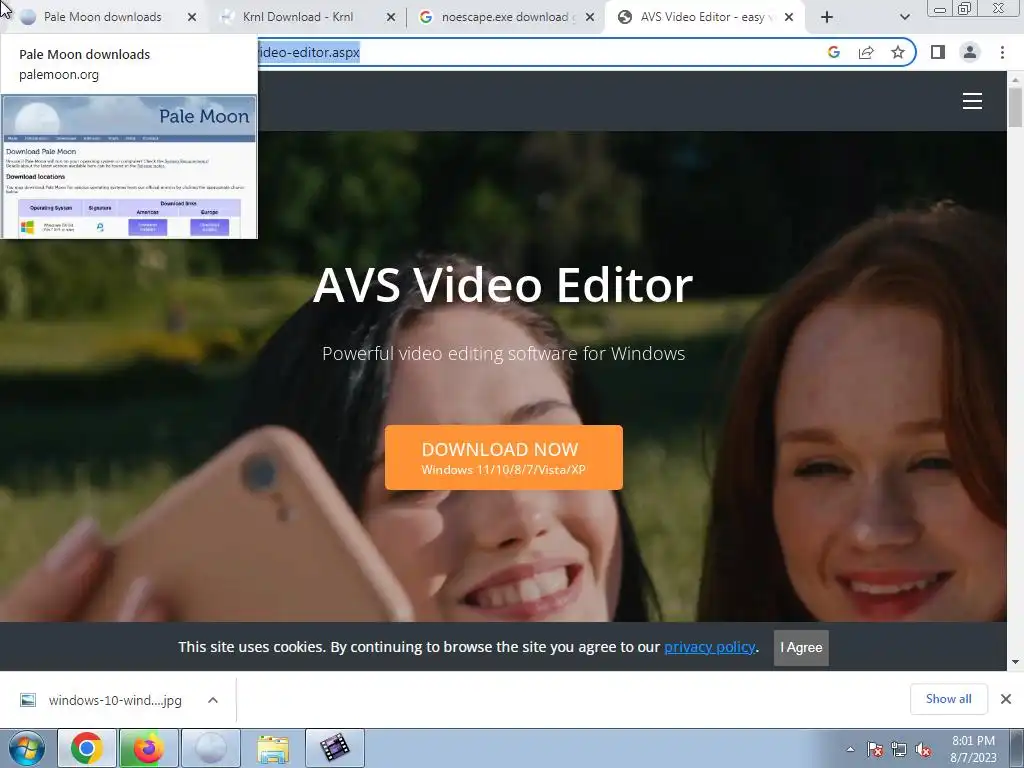Click the AVS Video Editor heading
This screenshot has width=1024, height=768.
coord(503,285)
